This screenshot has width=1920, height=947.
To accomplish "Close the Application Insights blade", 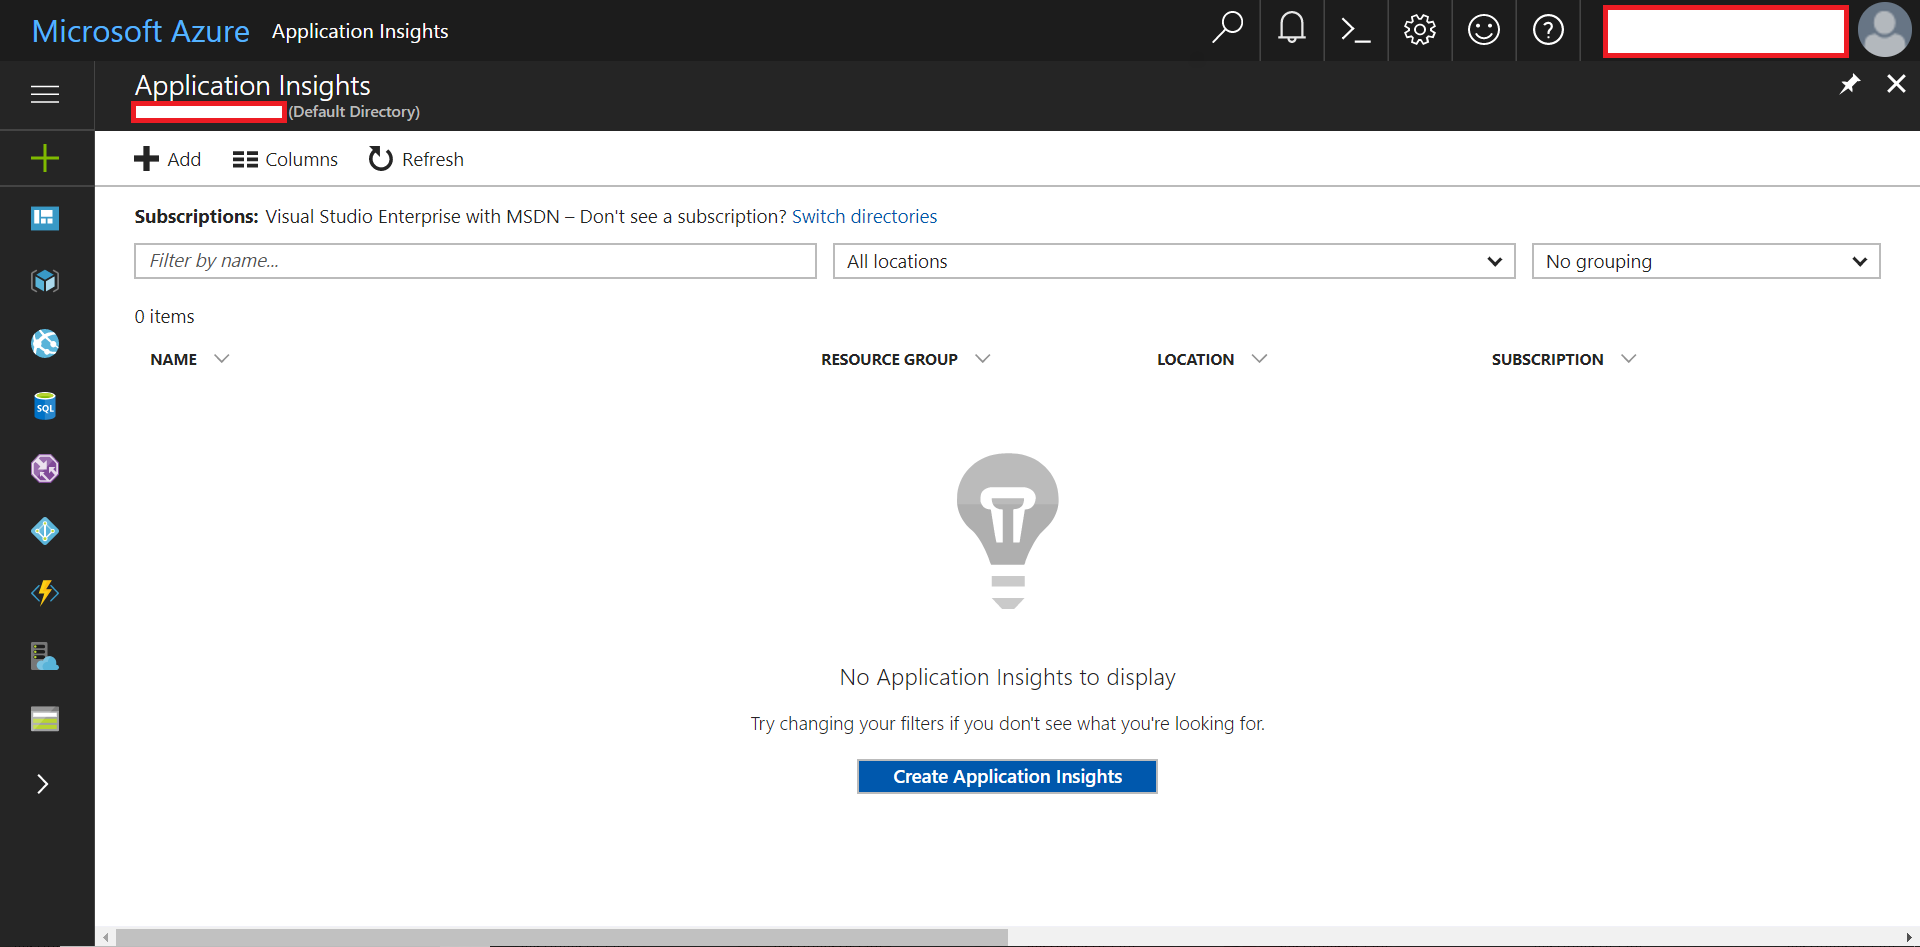I will [x=1896, y=84].
